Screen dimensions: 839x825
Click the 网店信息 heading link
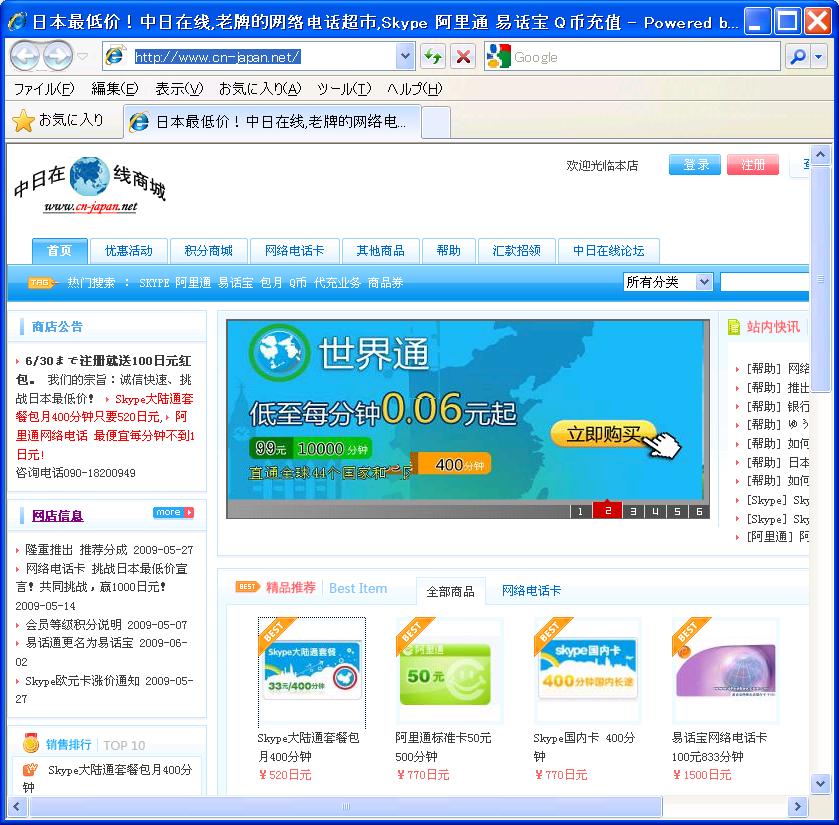(x=57, y=516)
